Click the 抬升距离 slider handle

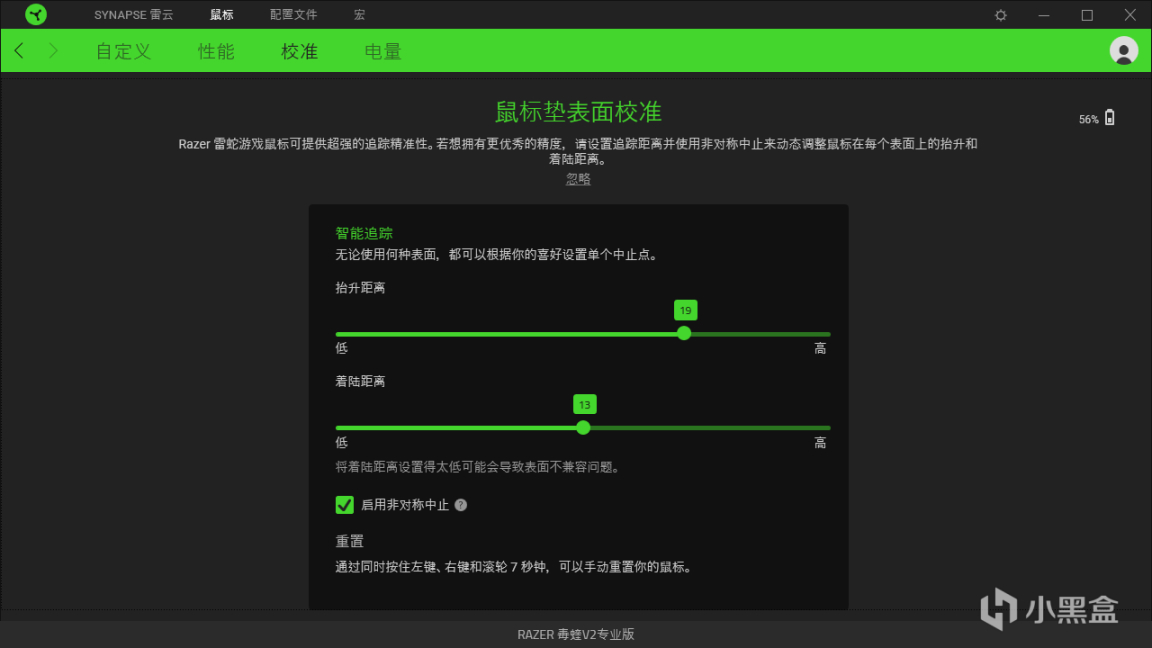pos(684,334)
